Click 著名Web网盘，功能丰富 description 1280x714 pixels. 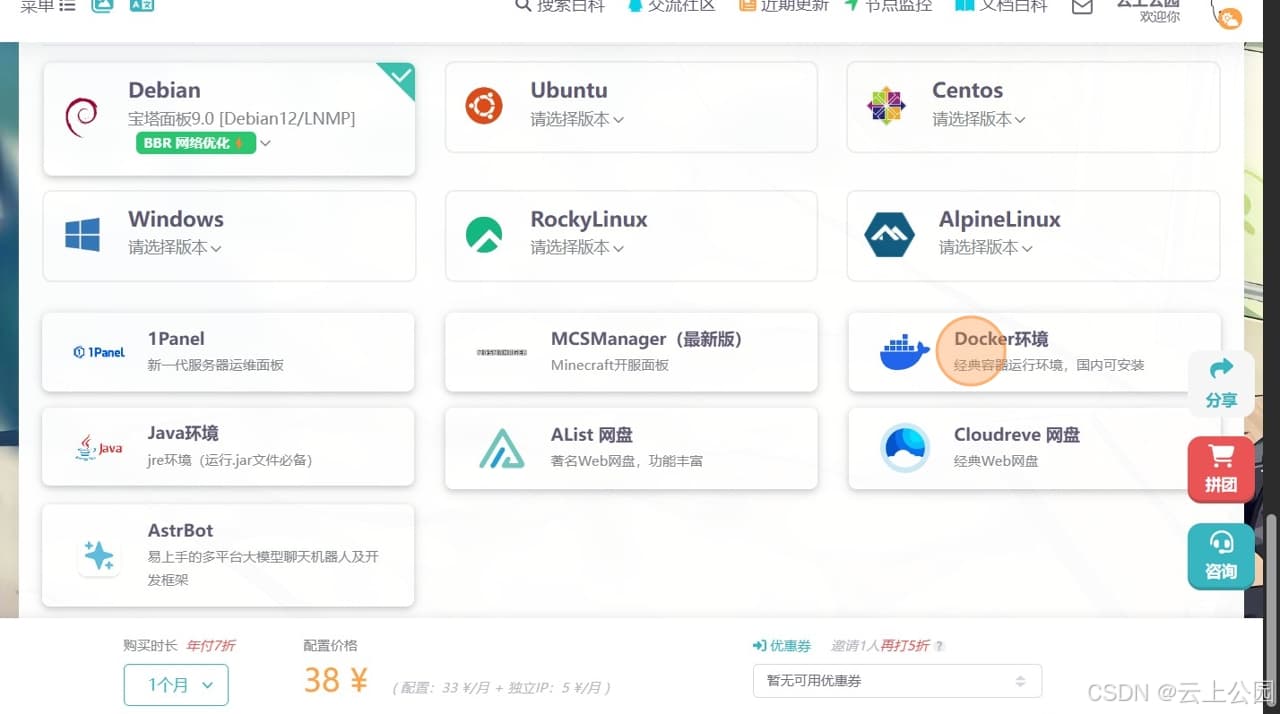(x=627, y=461)
